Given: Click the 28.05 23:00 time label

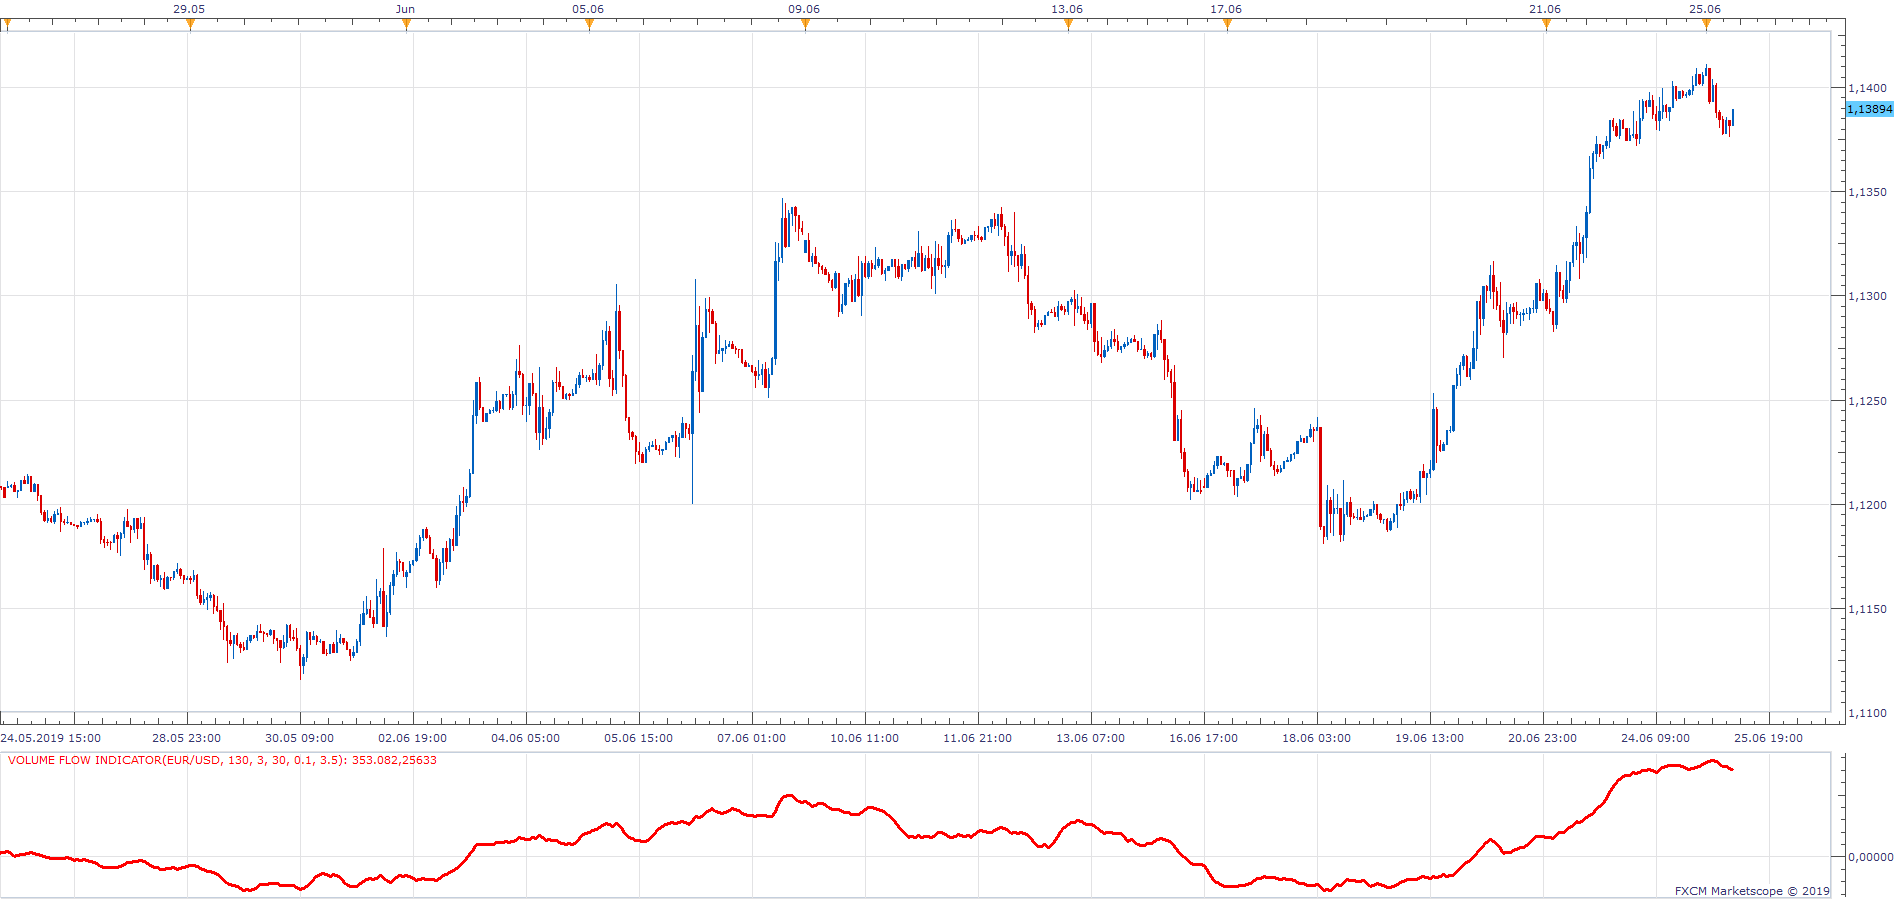Looking at the screenshot, I should [x=186, y=738].
